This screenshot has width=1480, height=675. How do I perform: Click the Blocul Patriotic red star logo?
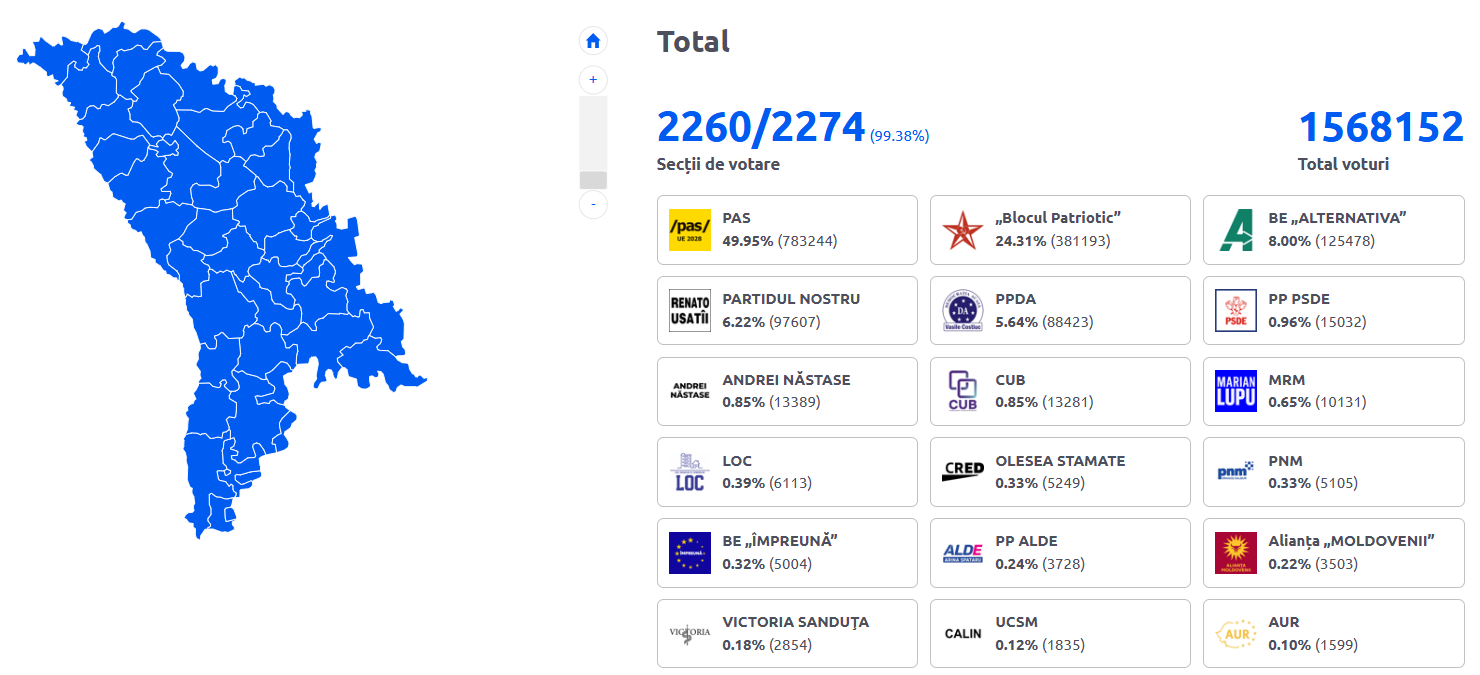click(962, 230)
